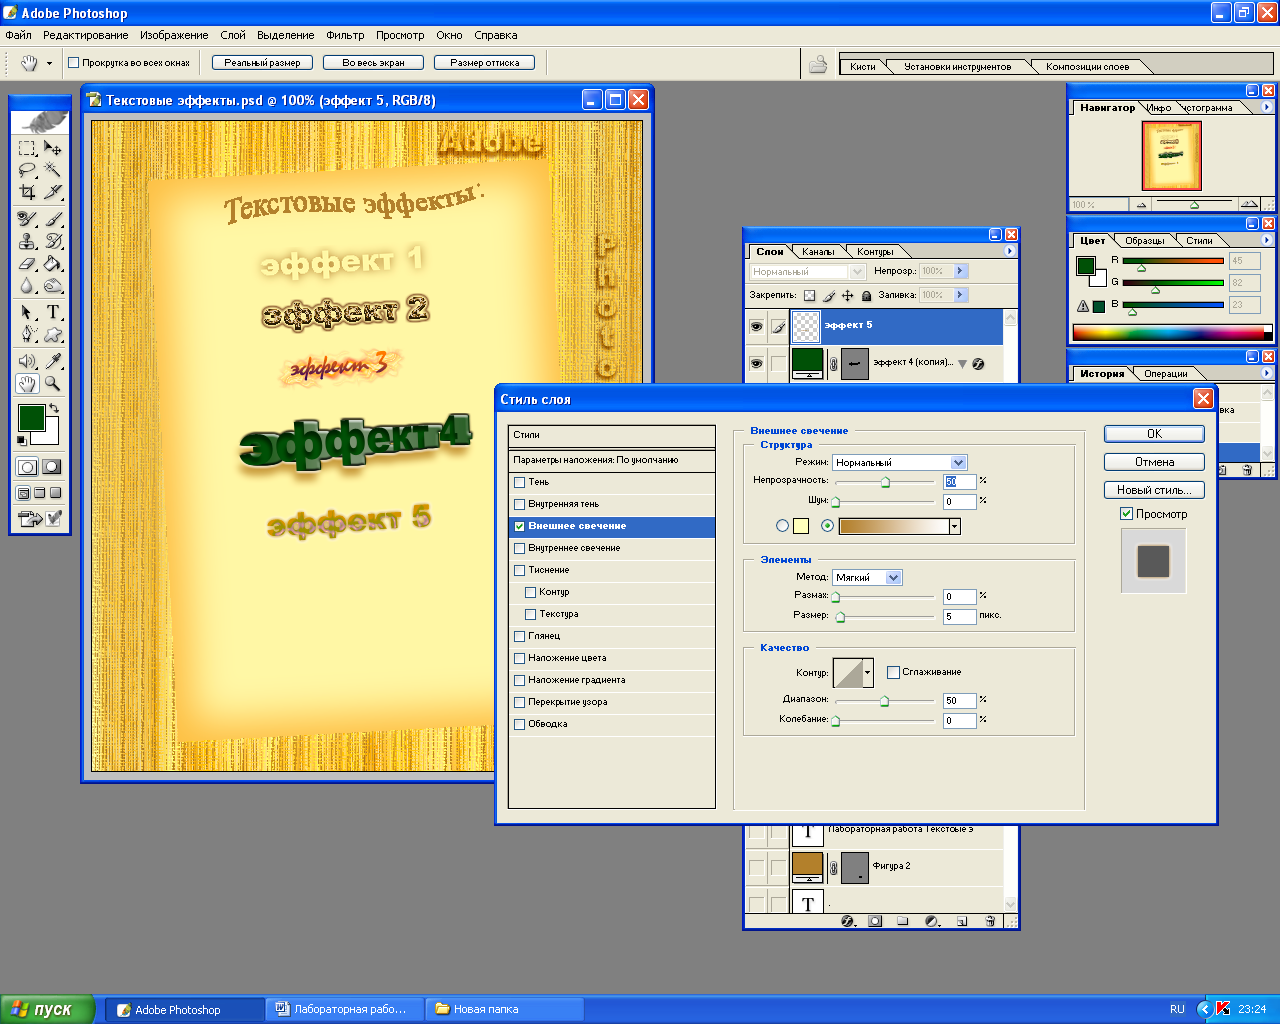Open the Hand tool preset picker
Image resolution: width=1280 pixels, height=1024 pixels.
pyautogui.click(x=49, y=64)
